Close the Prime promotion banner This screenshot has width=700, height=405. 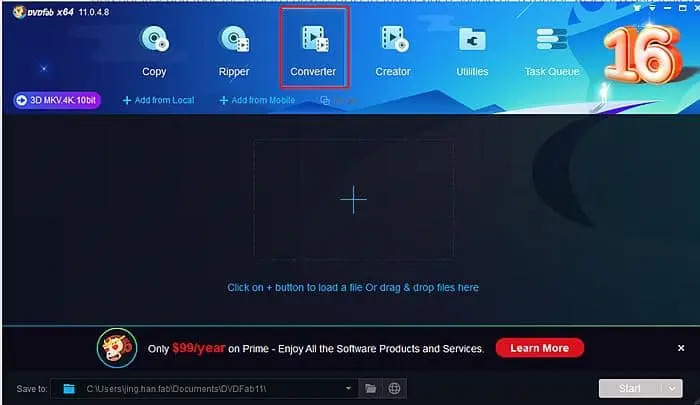681,348
